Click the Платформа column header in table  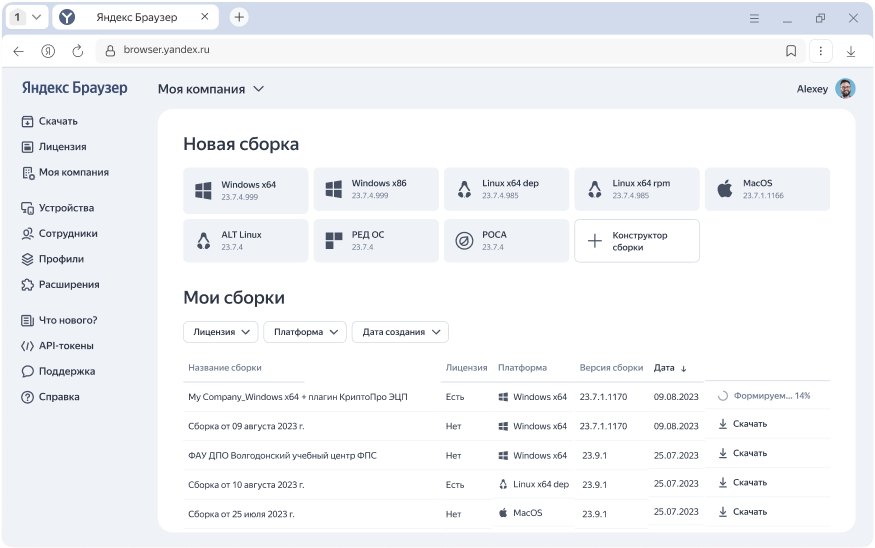(522, 368)
